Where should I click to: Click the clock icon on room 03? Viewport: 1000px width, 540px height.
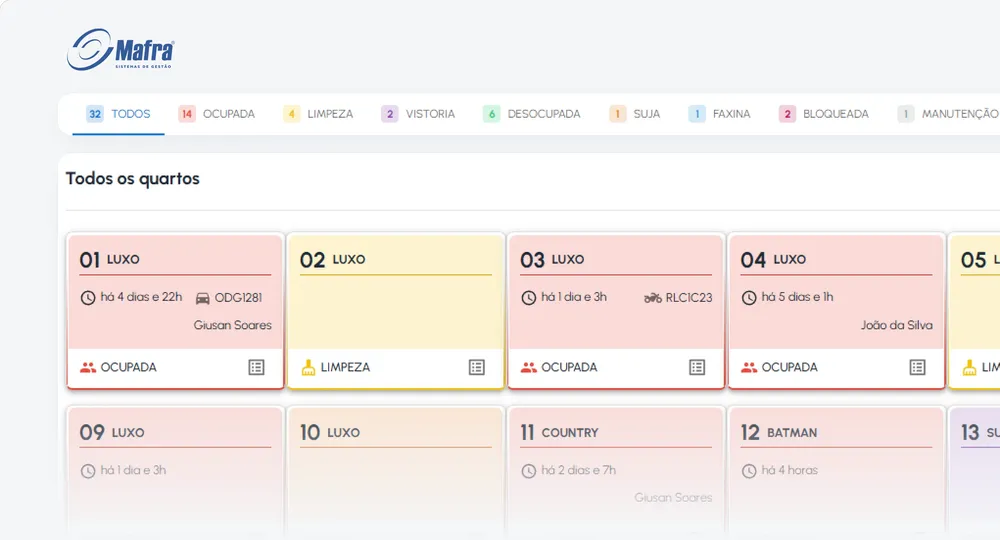529,298
